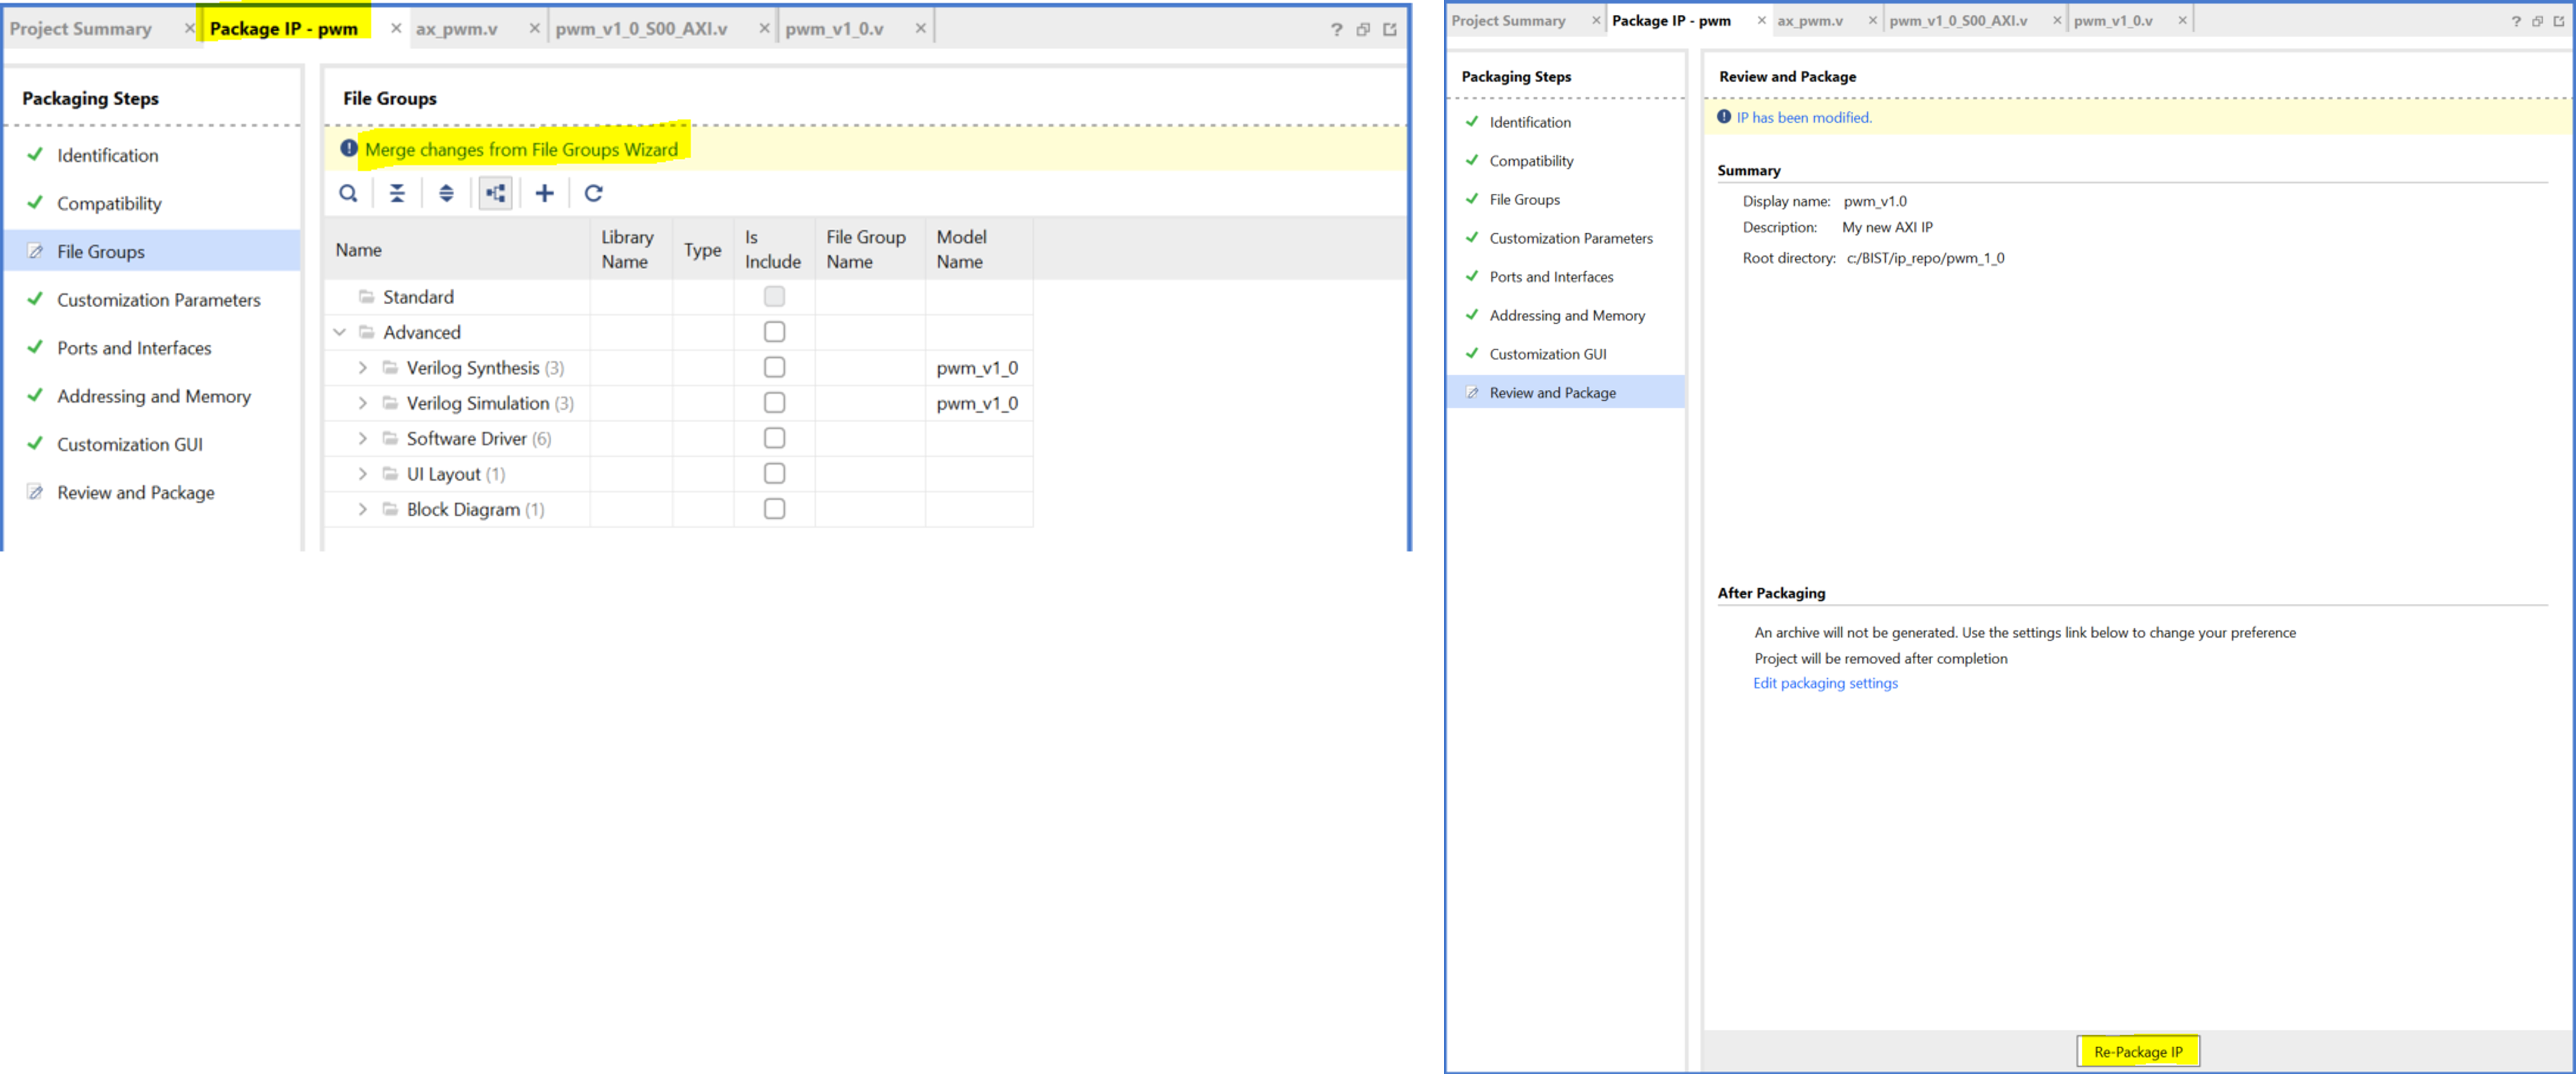The width and height of the screenshot is (2576, 1074).
Task: Click the Expand All toolbar icon
Action: click(x=446, y=193)
